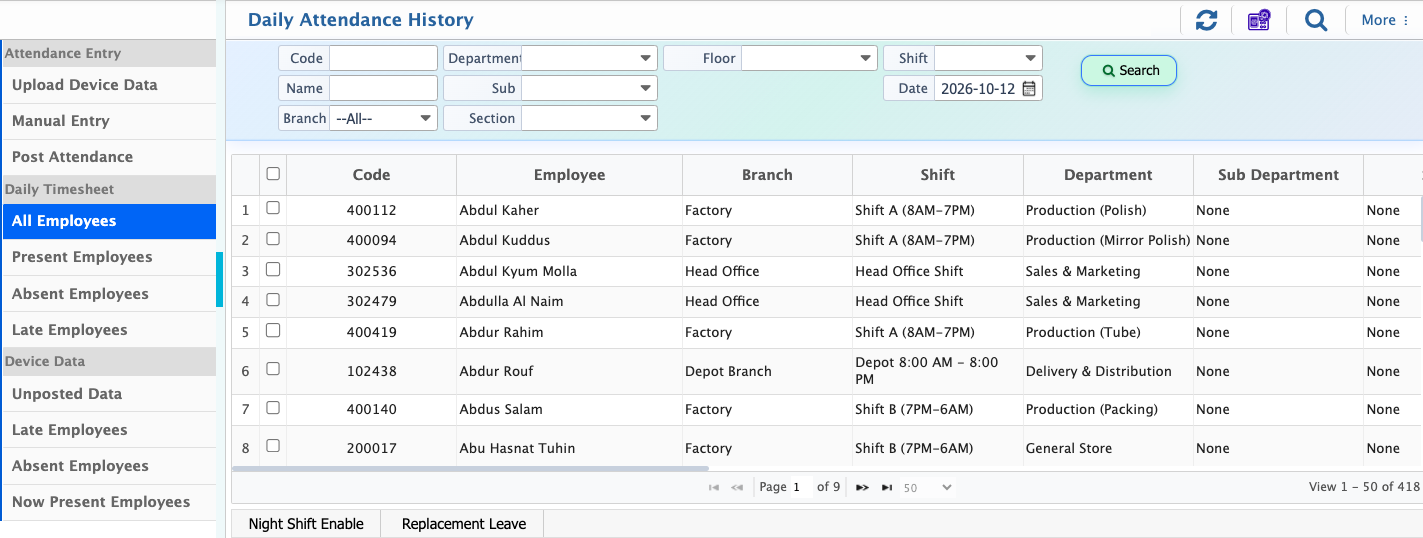Open Manual Entry in sidebar
1423x538 pixels.
(108, 121)
